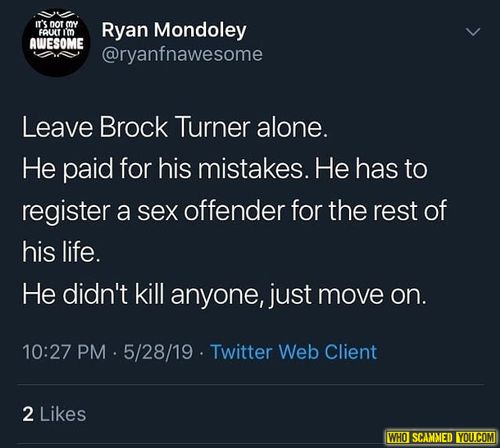Open the Twitter Web Client source link
500x448 pixels.
click(294, 352)
